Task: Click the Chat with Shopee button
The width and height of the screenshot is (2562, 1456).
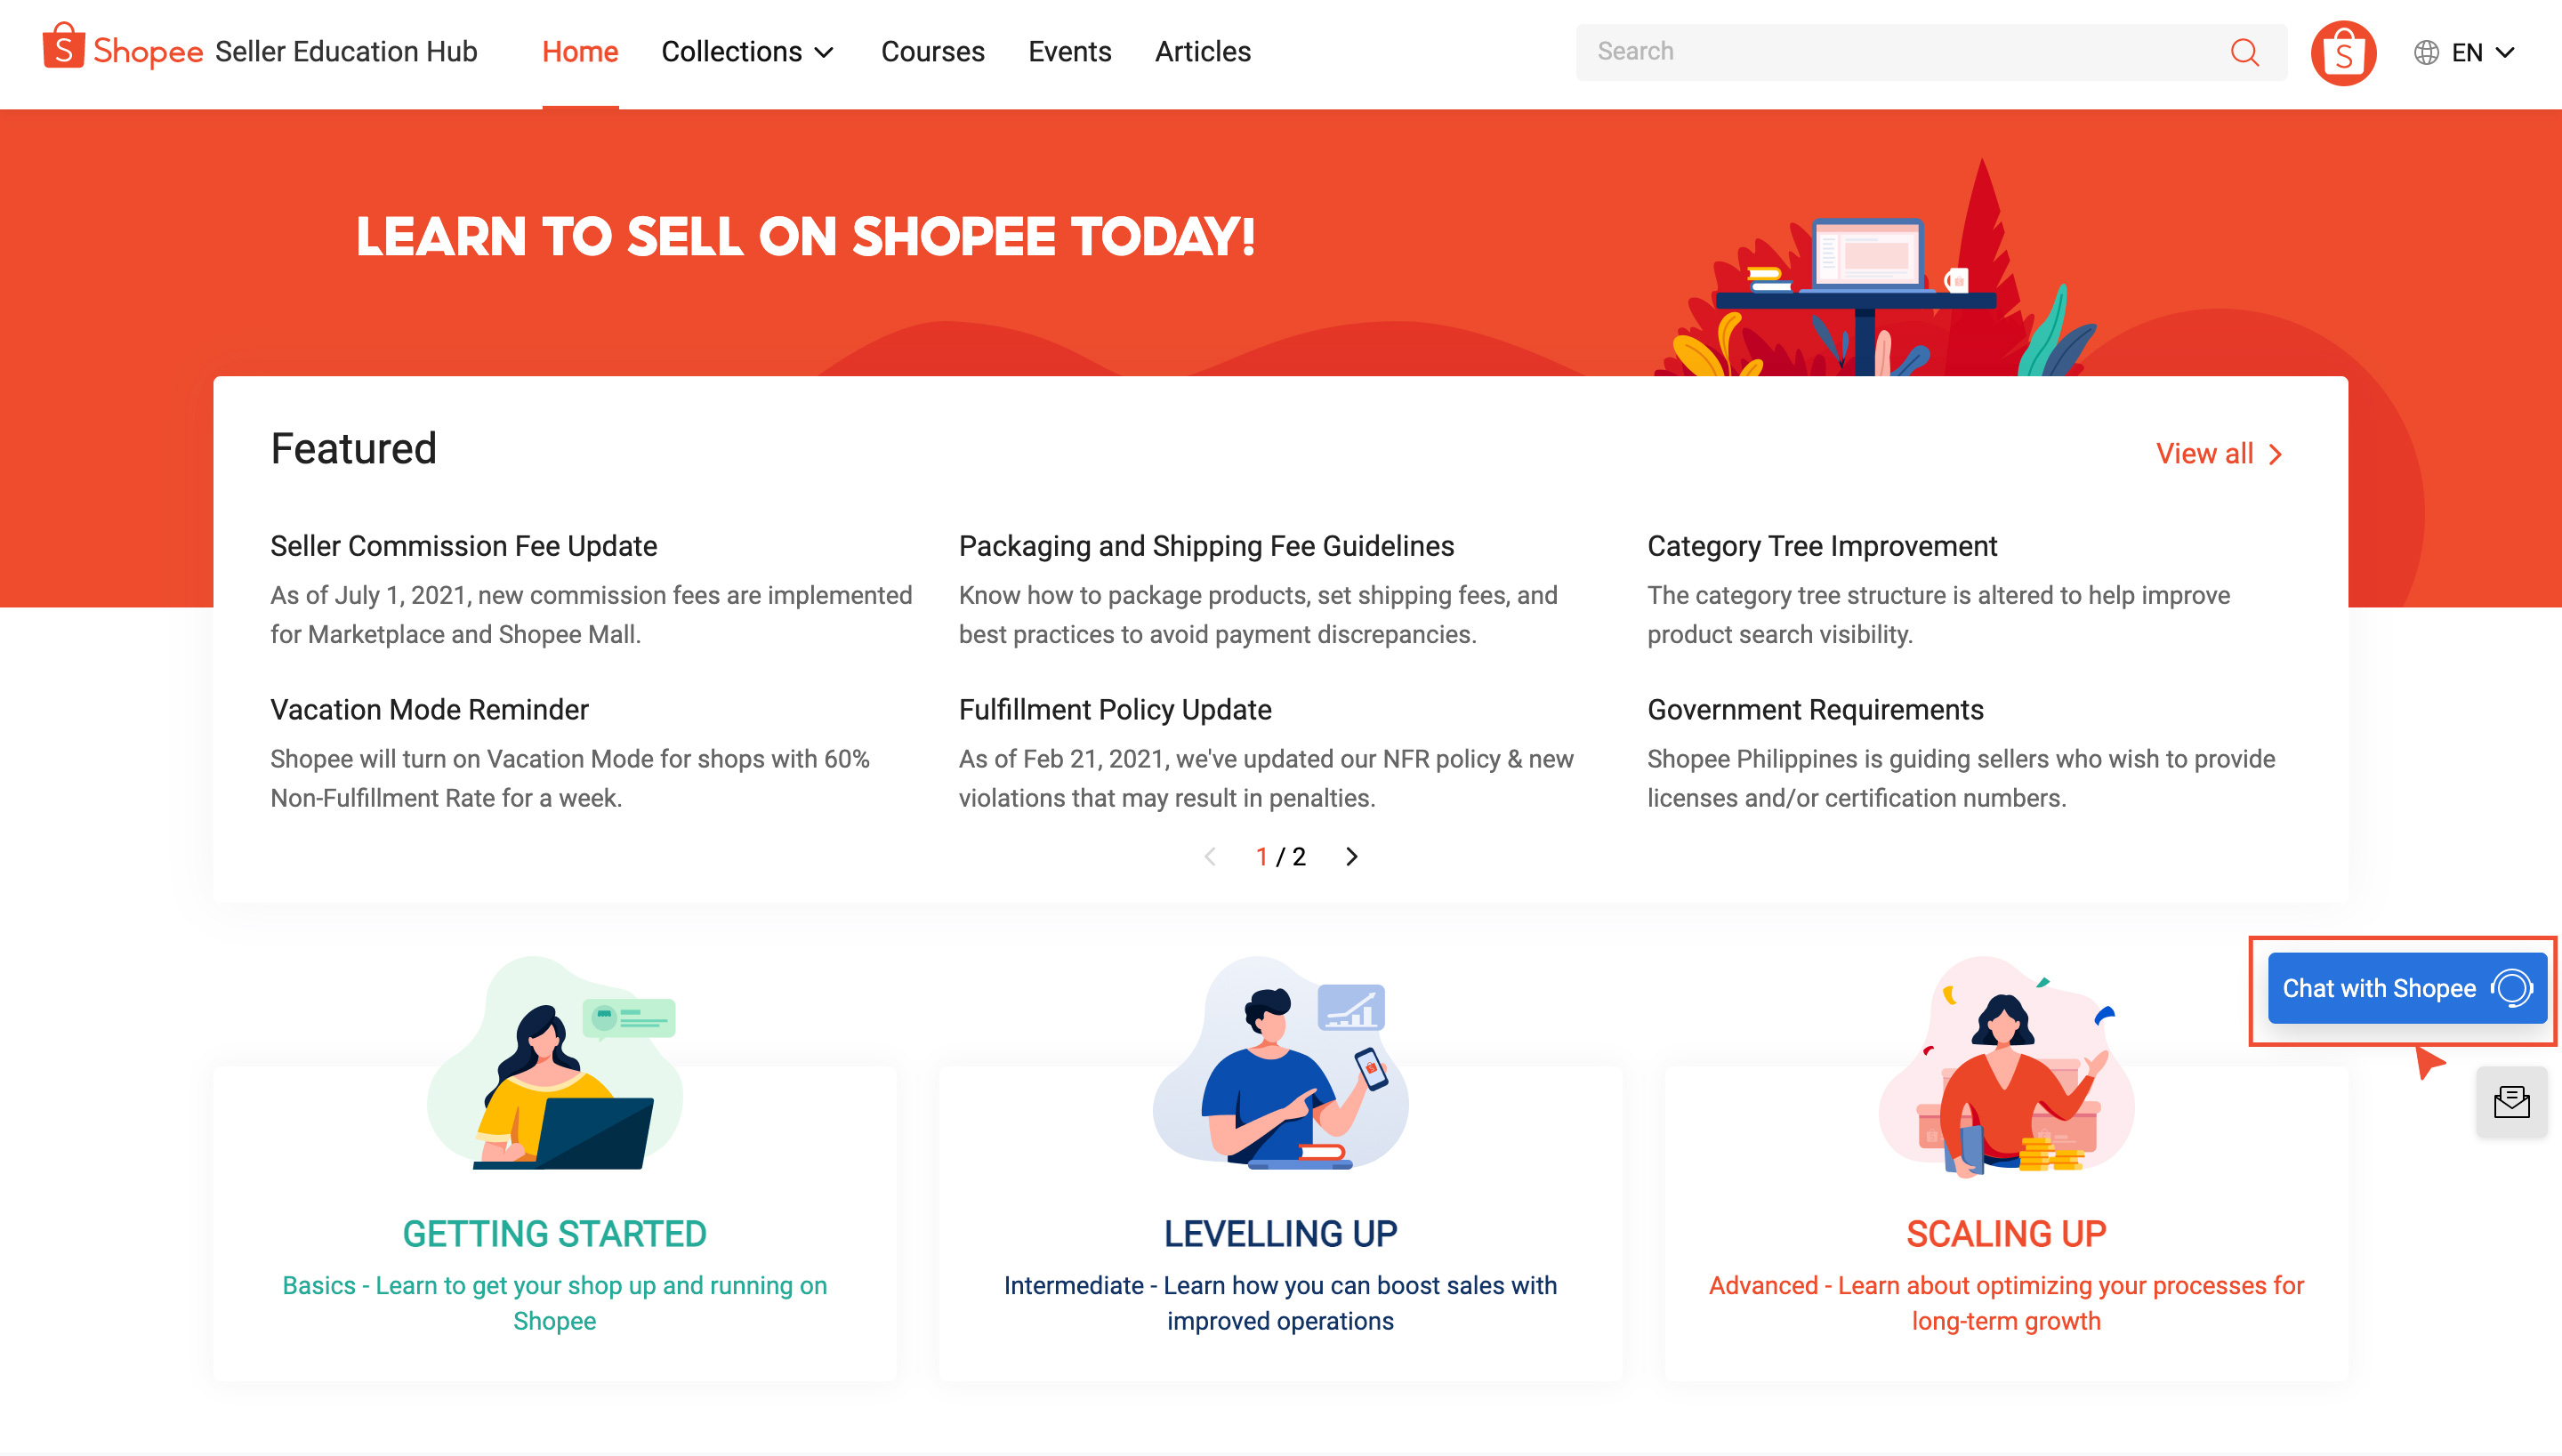Action: (x=2405, y=988)
